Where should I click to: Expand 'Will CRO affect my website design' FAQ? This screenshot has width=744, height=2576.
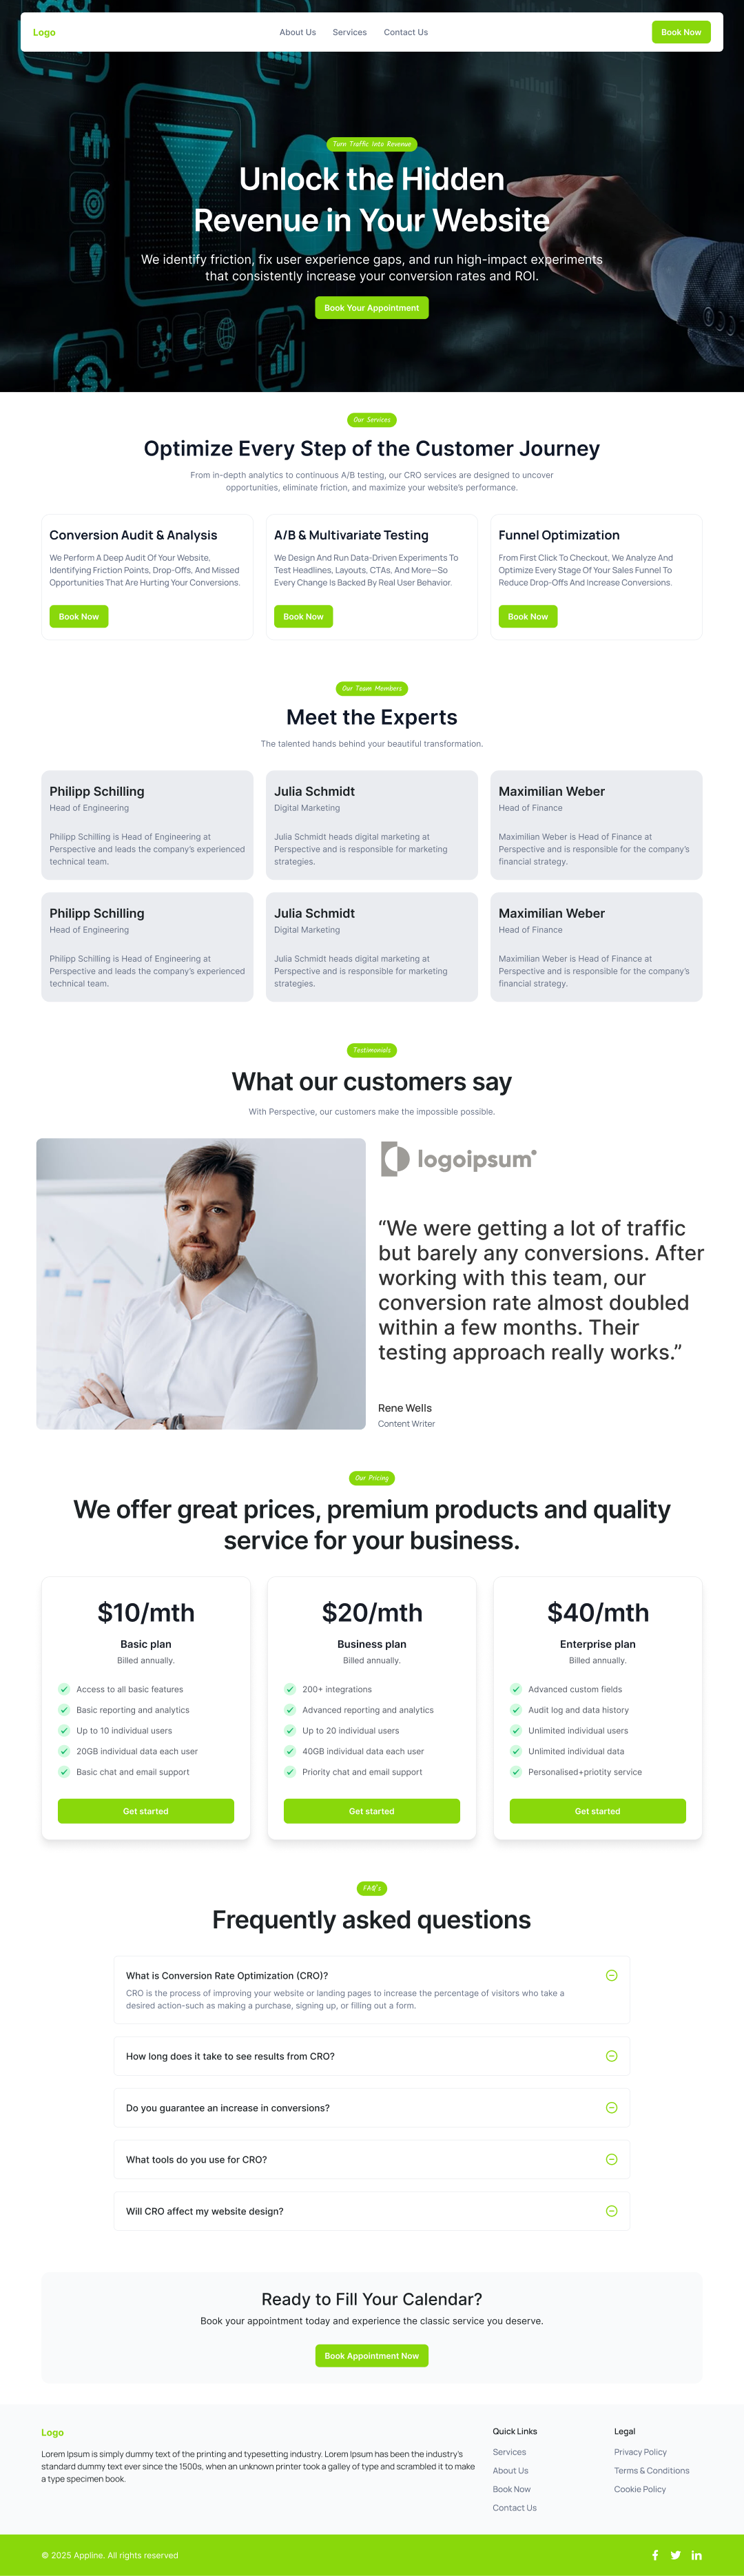(611, 2211)
